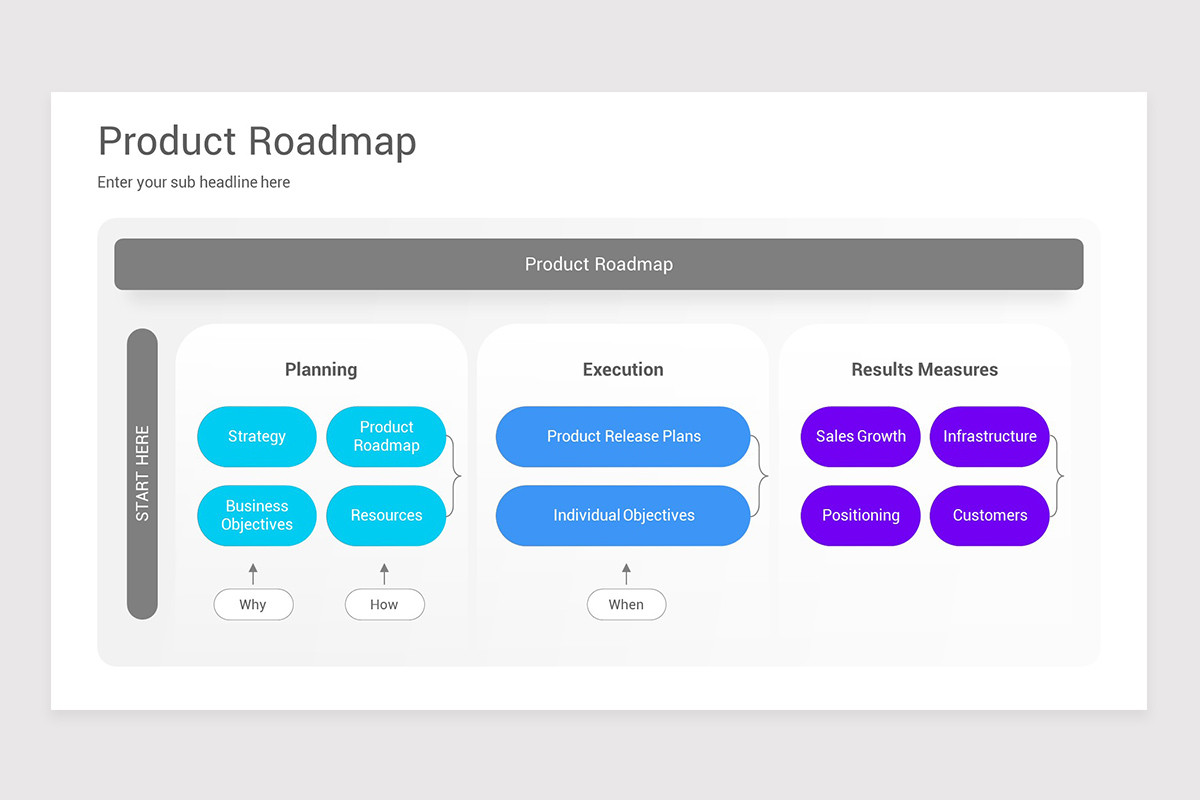Click the Planning section heading
This screenshot has height=800, width=1200.
[x=321, y=369]
